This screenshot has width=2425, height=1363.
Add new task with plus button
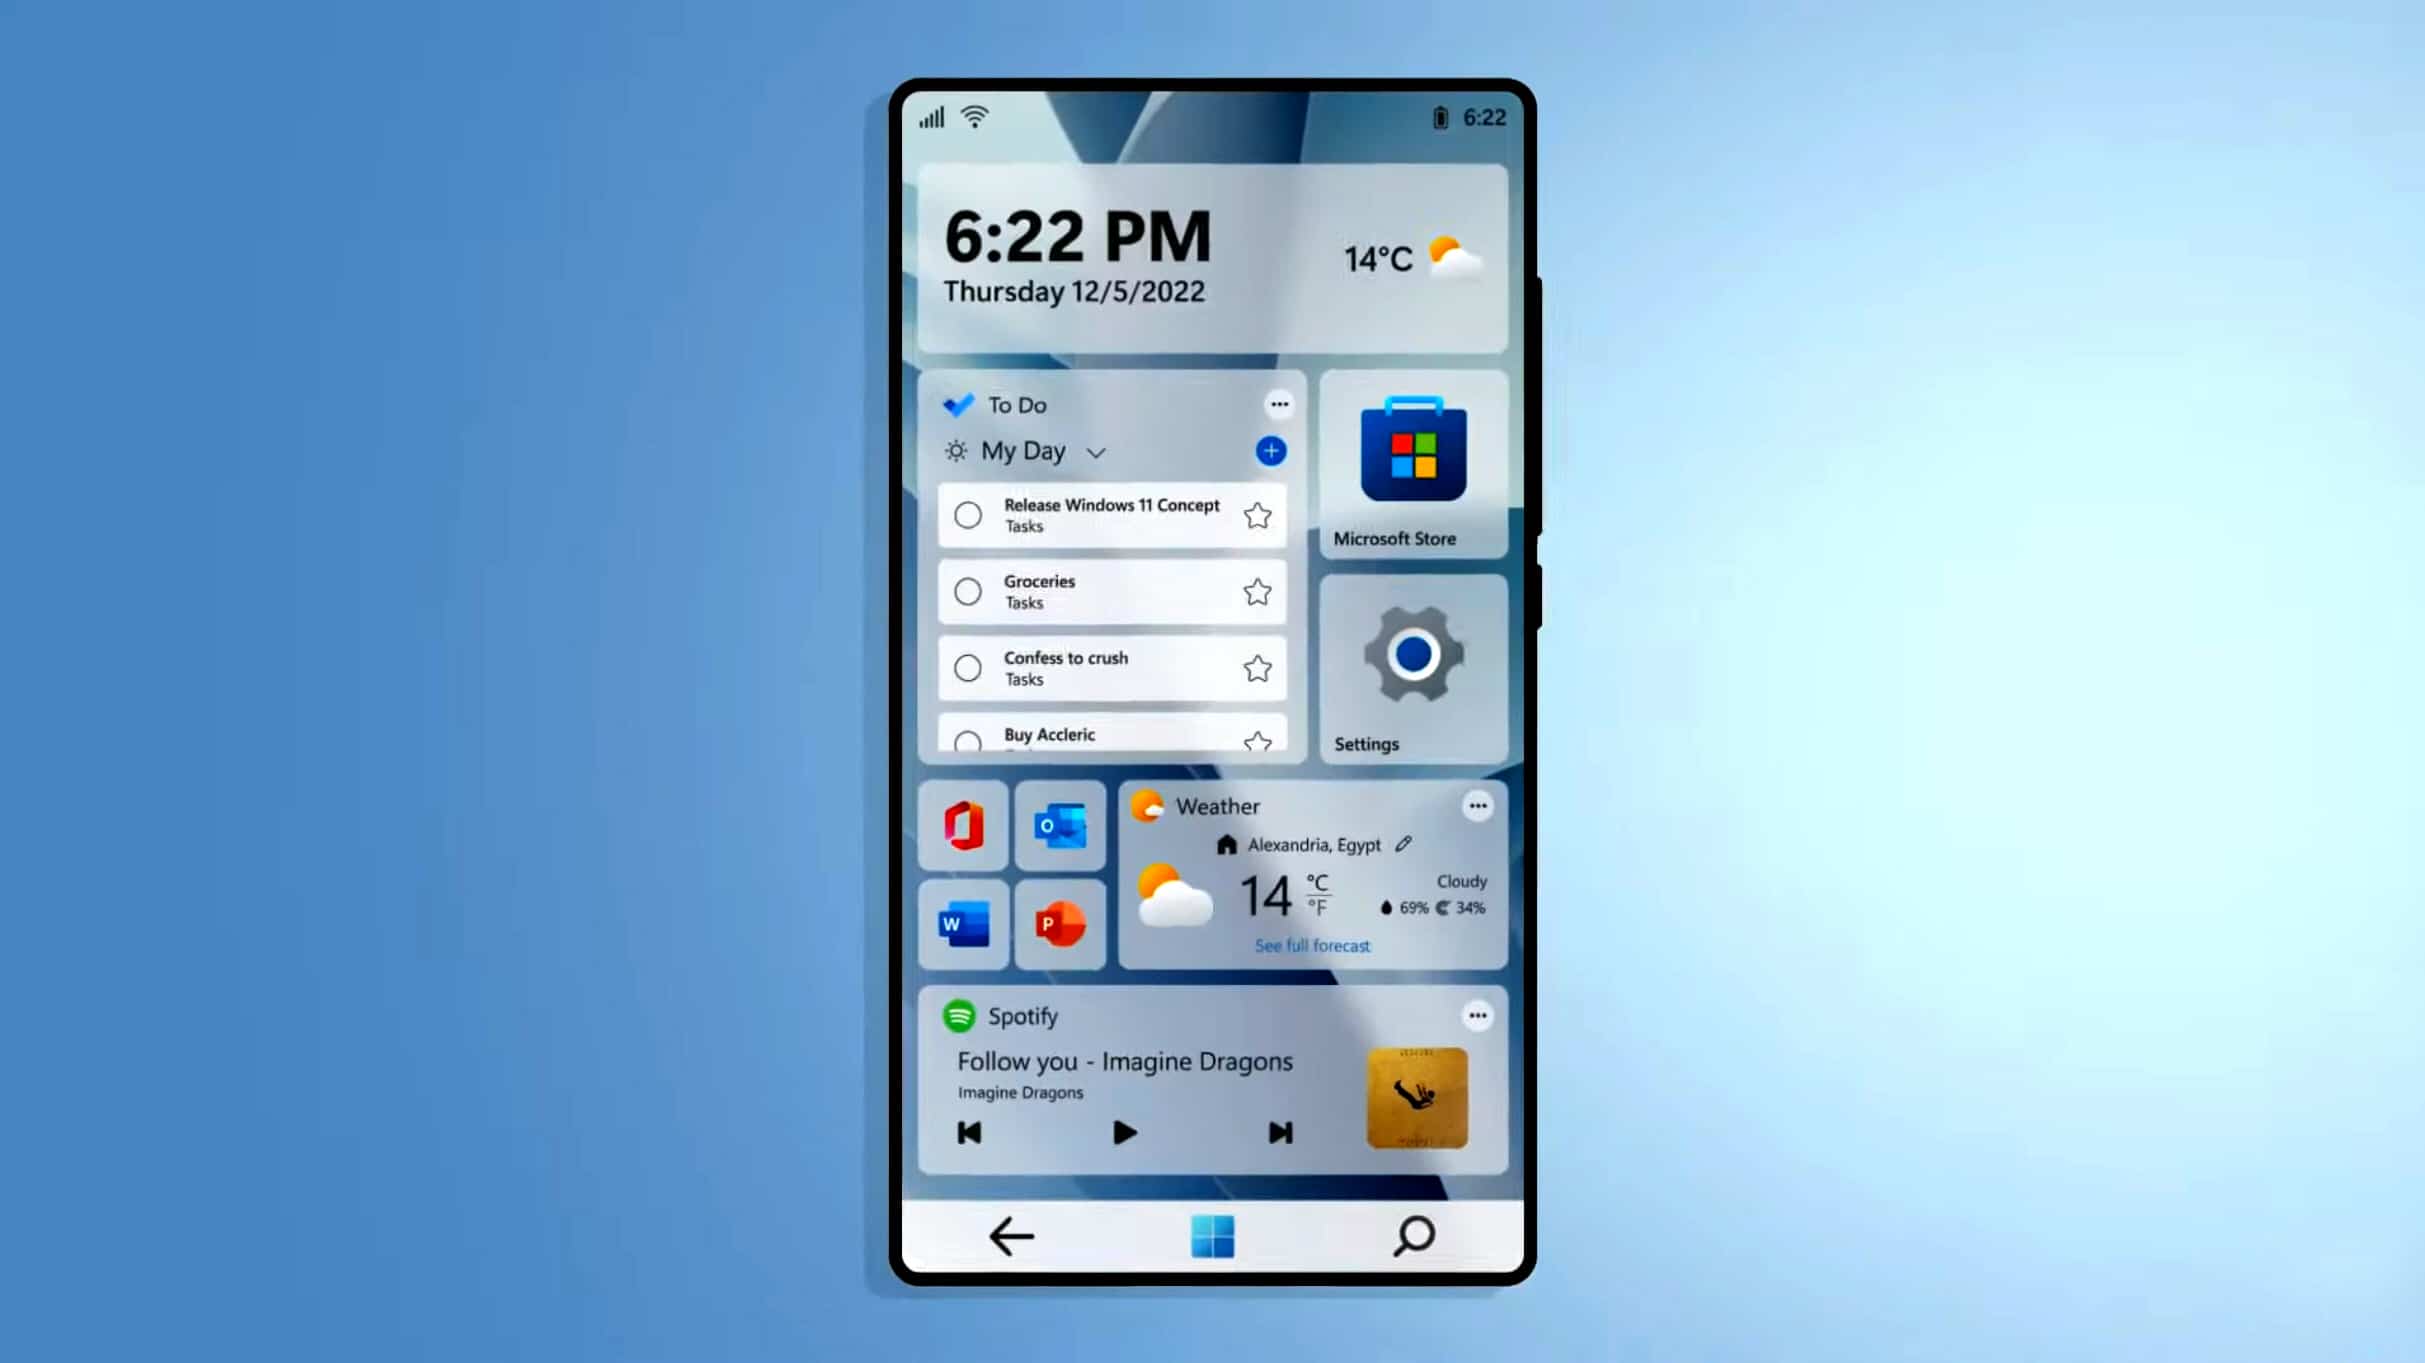(x=1269, y=452)
